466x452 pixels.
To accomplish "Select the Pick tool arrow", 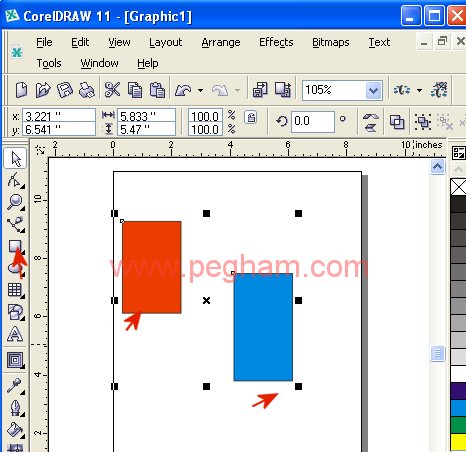I will coord(15,159).
